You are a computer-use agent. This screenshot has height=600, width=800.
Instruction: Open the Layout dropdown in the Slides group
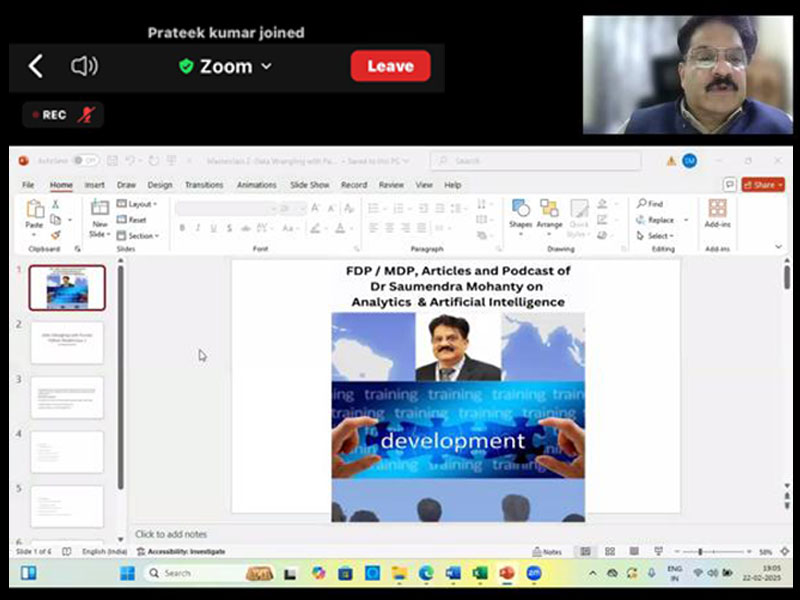(136, 204)
